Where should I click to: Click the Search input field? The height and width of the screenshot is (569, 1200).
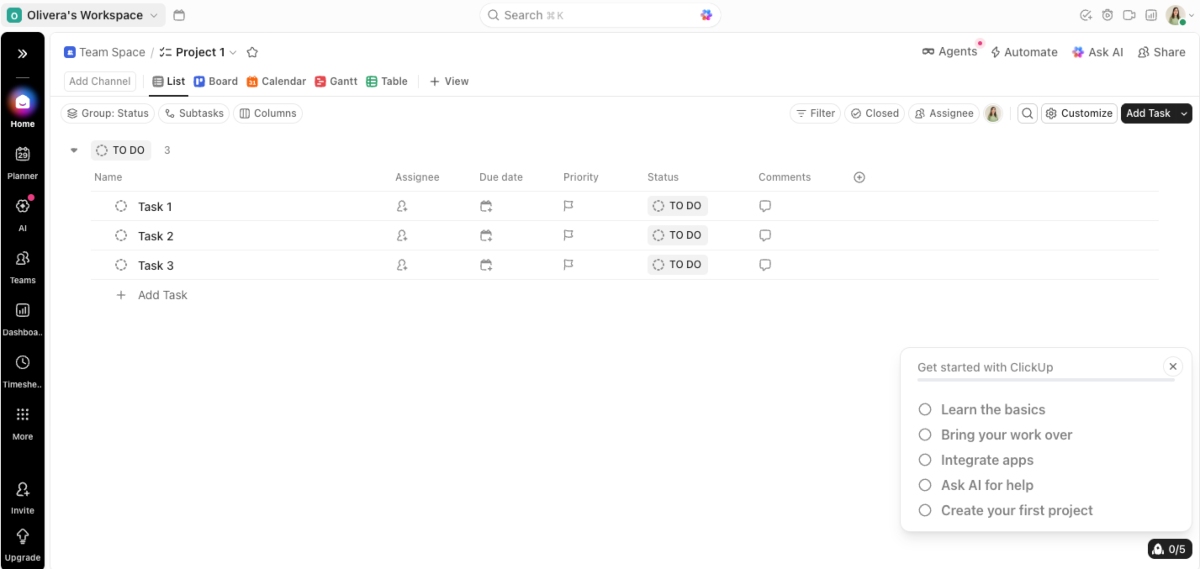coord(600,15)
